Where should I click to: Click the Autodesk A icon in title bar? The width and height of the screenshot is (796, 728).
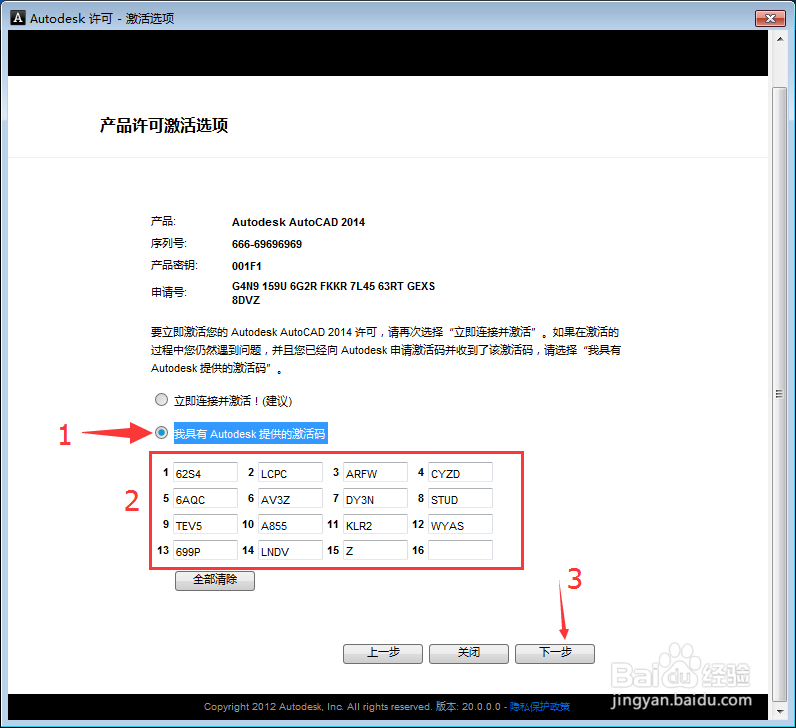[18, 18]
